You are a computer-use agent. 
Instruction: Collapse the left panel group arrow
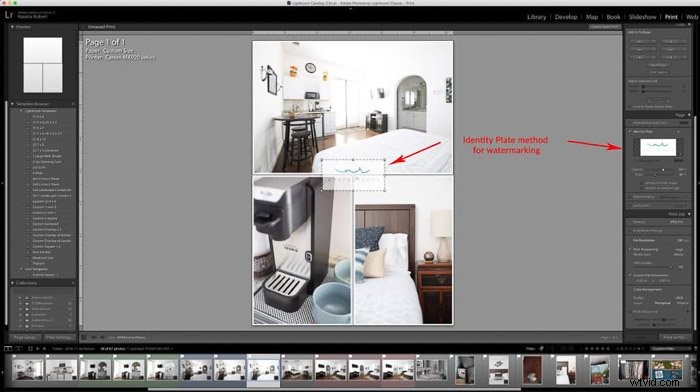pyautogui.click(x=2, y=183)
